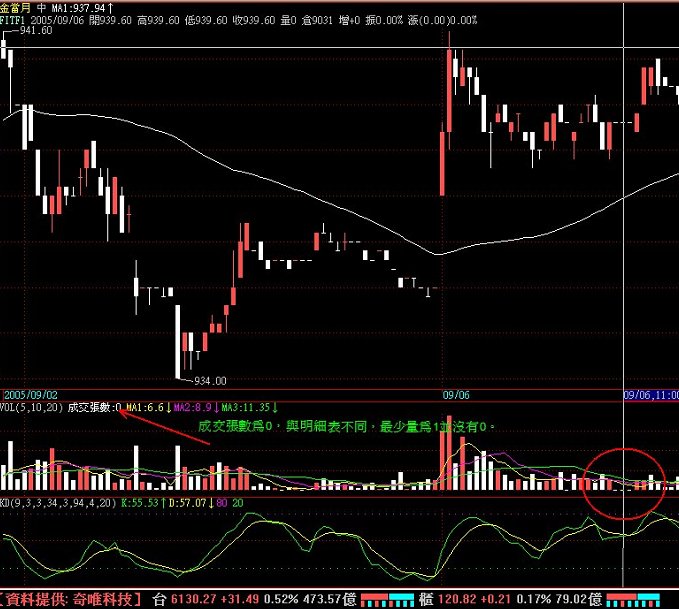The image size is (679, 609).
Task: Click the VOL(5,10,20) indicator label
Action: 31,407
